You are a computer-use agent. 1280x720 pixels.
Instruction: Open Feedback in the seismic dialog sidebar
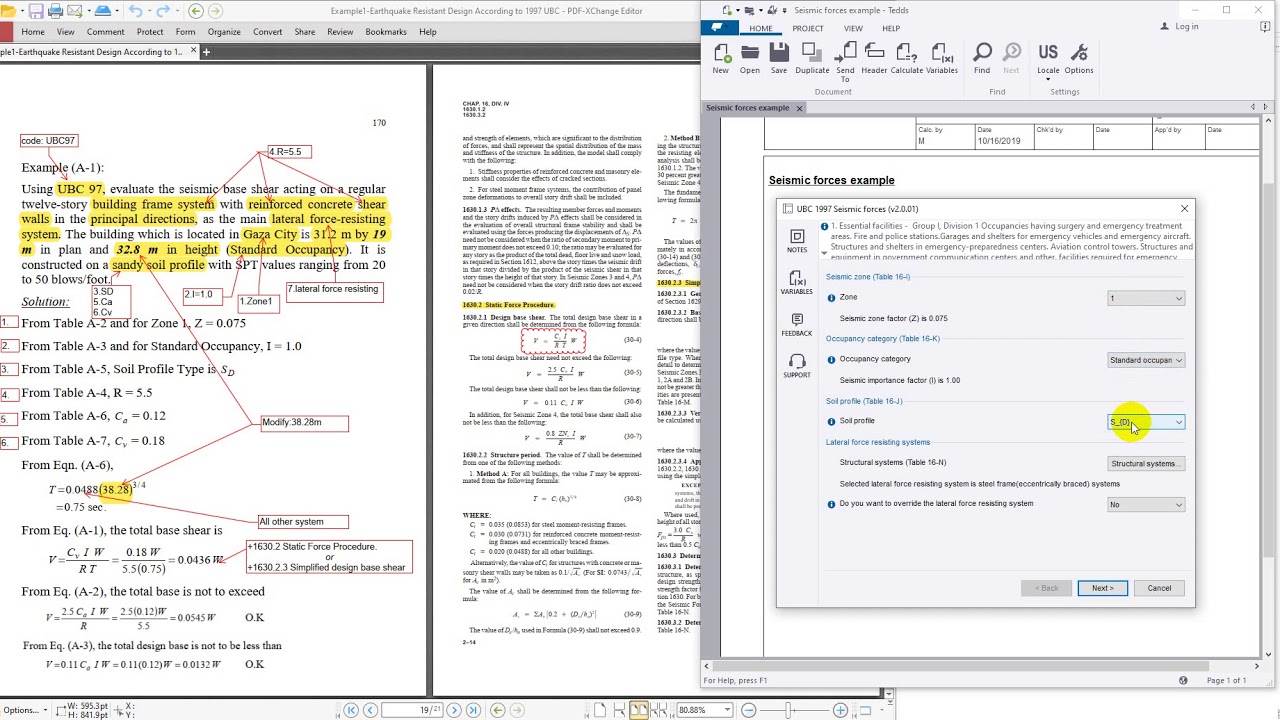797,324
